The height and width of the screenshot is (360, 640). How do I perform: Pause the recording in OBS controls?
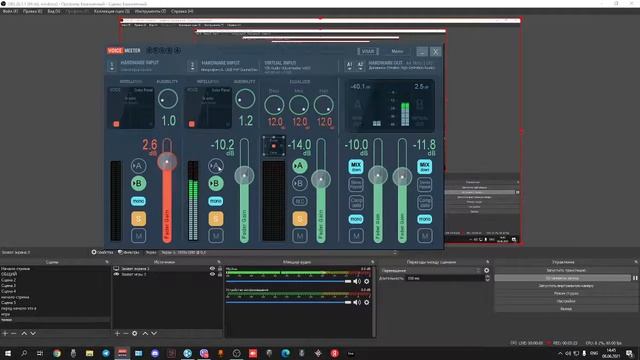pos(635,278)
